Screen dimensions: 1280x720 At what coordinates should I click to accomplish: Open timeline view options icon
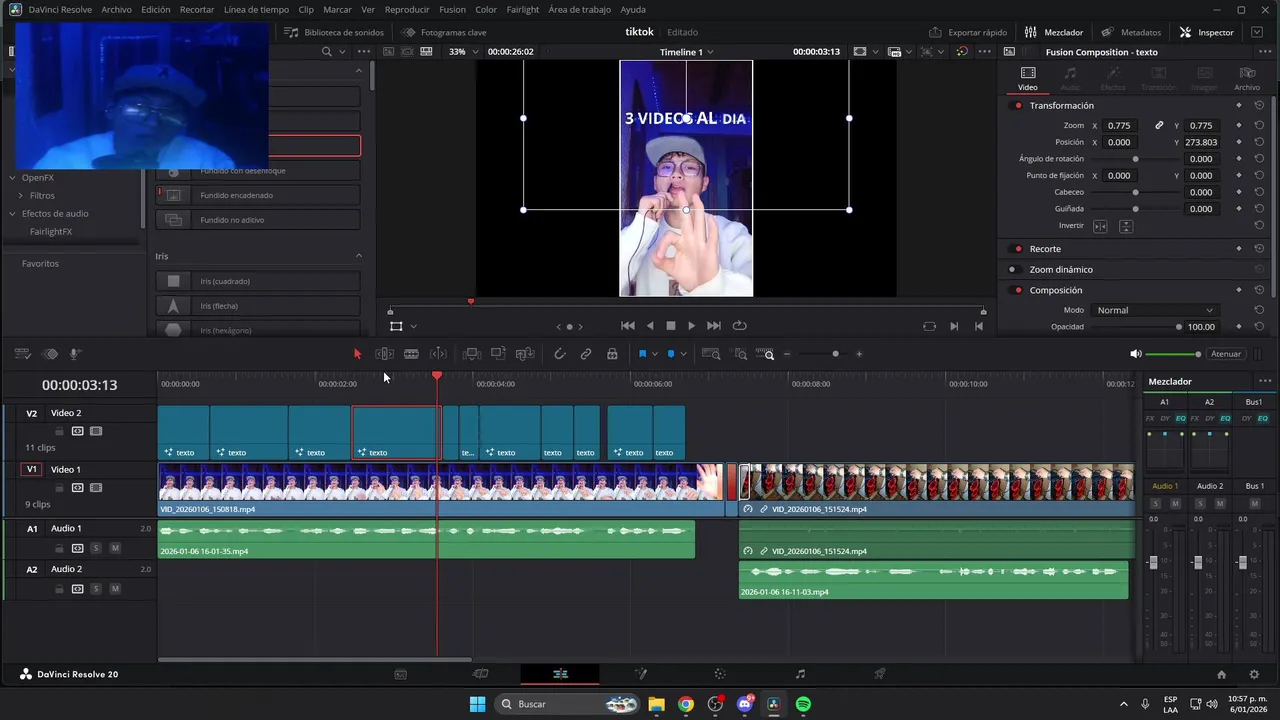[22, 354]
